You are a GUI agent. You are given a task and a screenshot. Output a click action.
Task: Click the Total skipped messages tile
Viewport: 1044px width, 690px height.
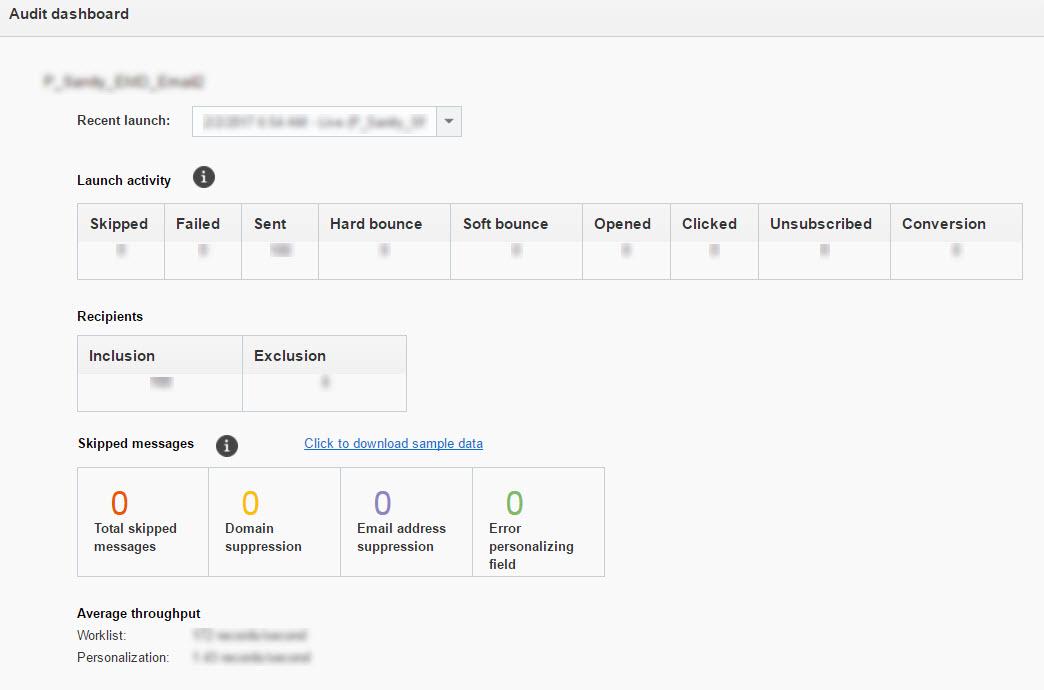pyautogui.click(x=142, y=522)
